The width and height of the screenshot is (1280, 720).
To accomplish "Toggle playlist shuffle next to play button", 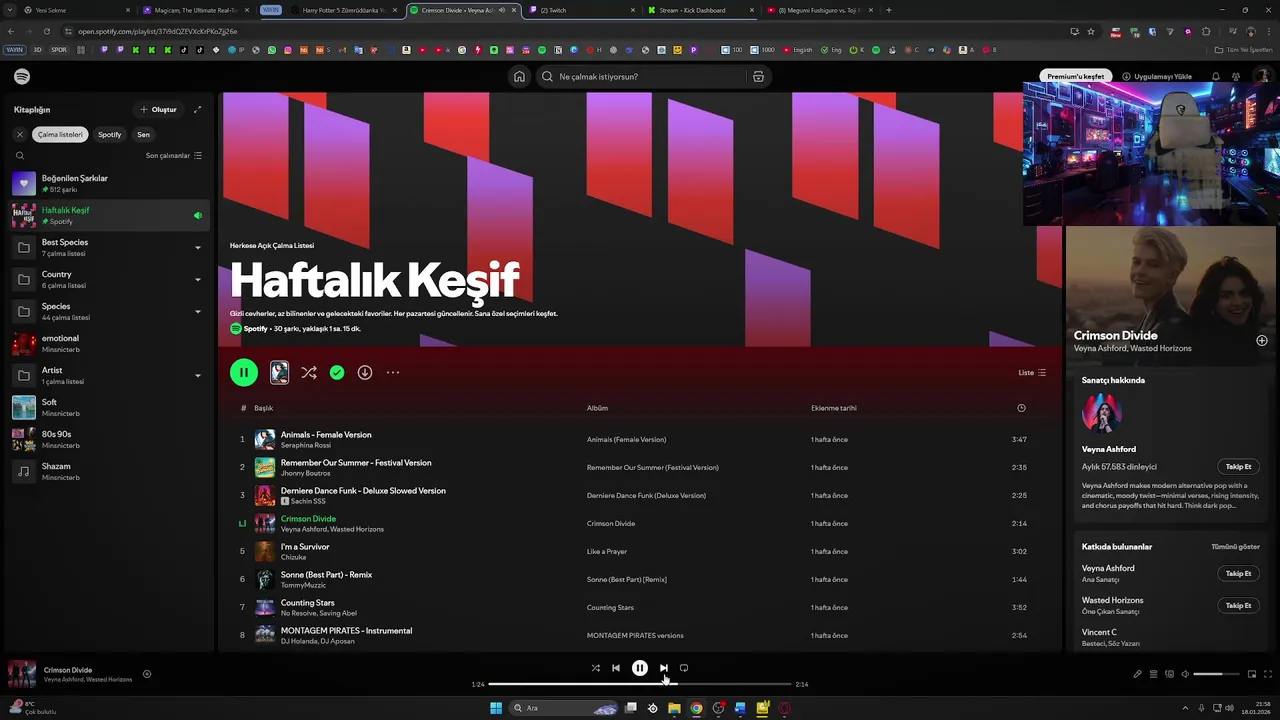I will [309, 373].
